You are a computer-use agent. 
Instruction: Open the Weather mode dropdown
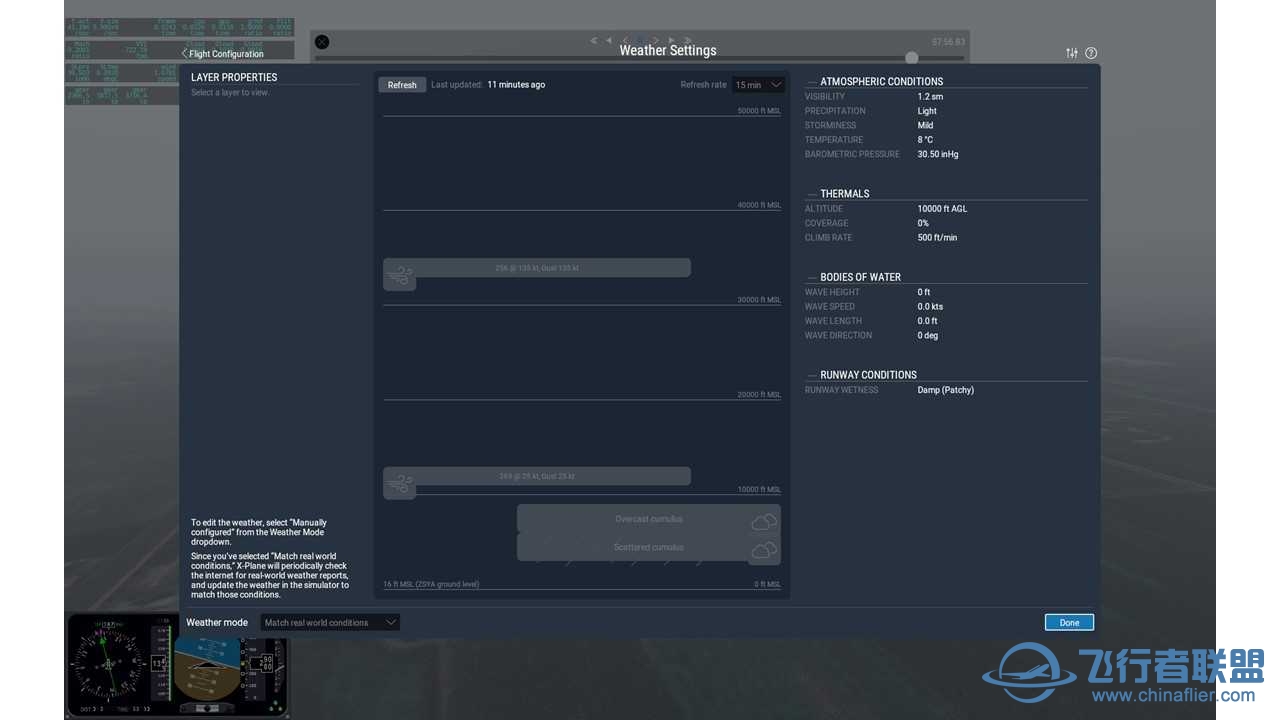[x=330, y=622]
